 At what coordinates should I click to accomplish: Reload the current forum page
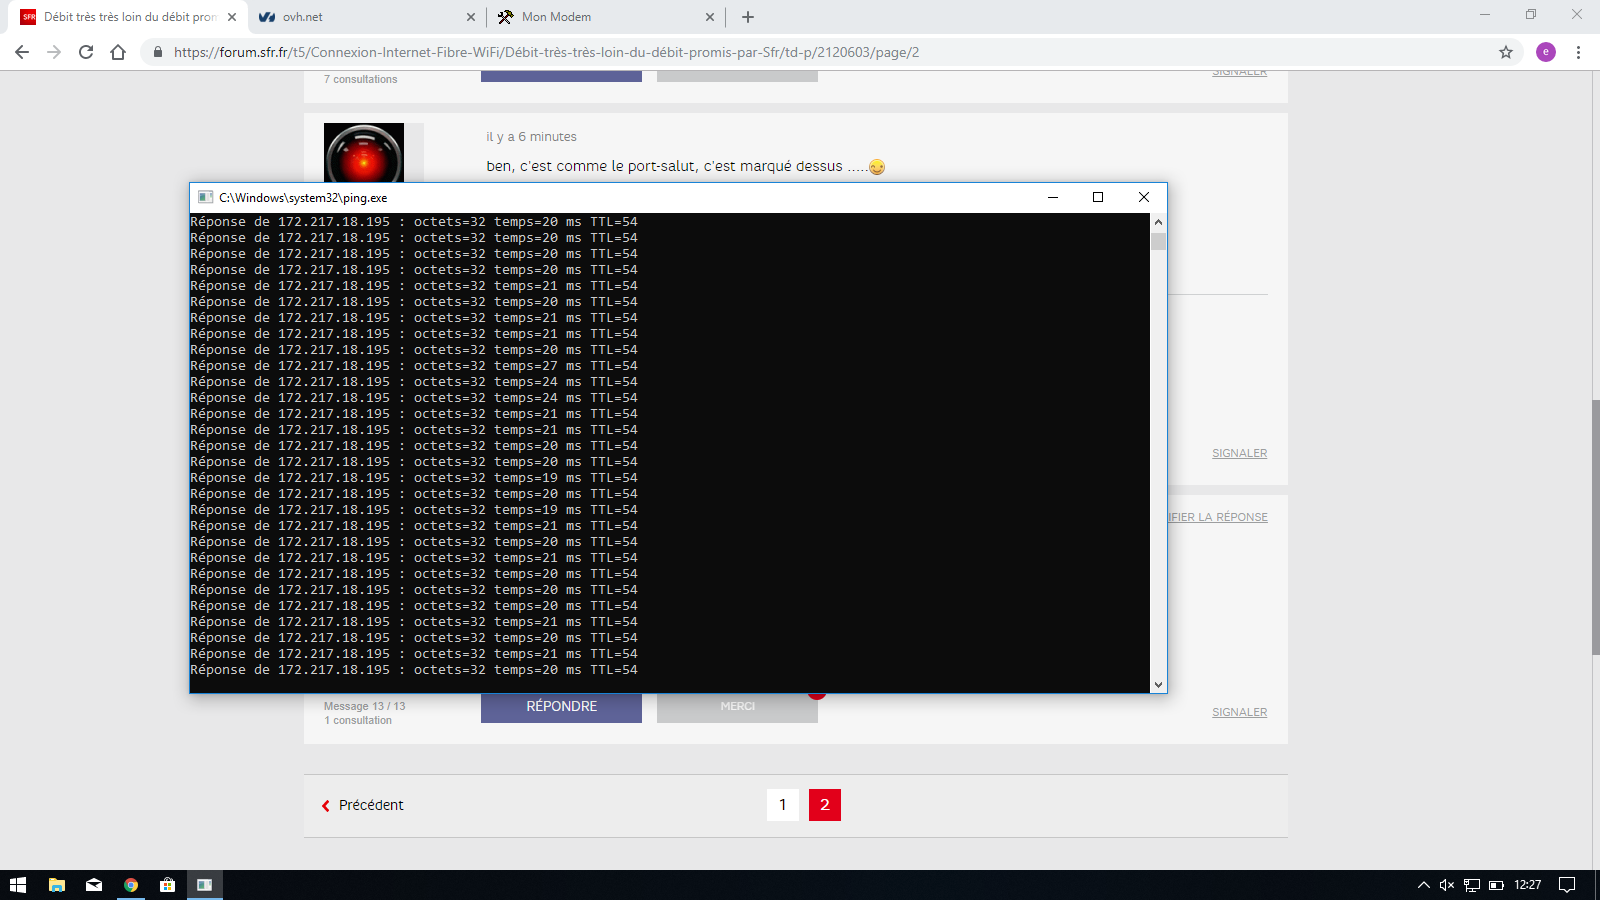click(86, 52)
